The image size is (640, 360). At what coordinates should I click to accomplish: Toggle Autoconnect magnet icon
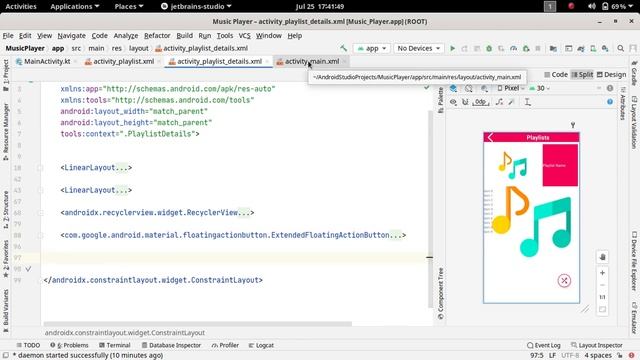pyautogui.click(x=465, y=102)
